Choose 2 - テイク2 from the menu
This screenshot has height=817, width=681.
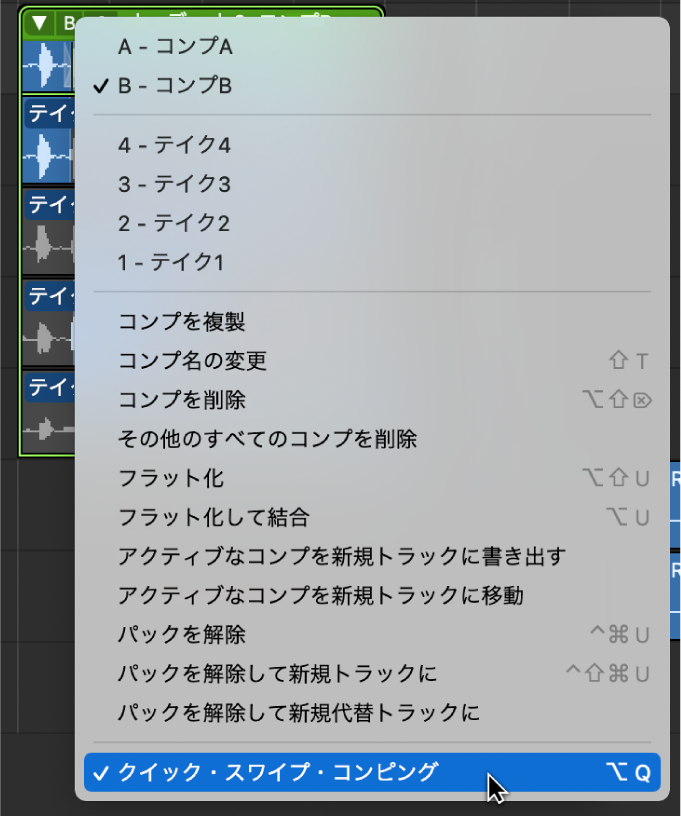(x=372, y=224)
